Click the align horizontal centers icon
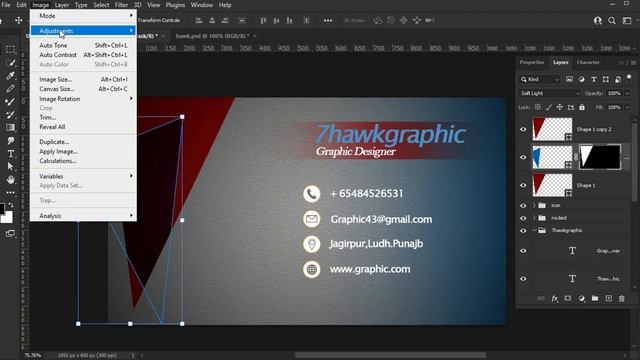The width and height of the screenshot is (640, 360). coord(212,20)
